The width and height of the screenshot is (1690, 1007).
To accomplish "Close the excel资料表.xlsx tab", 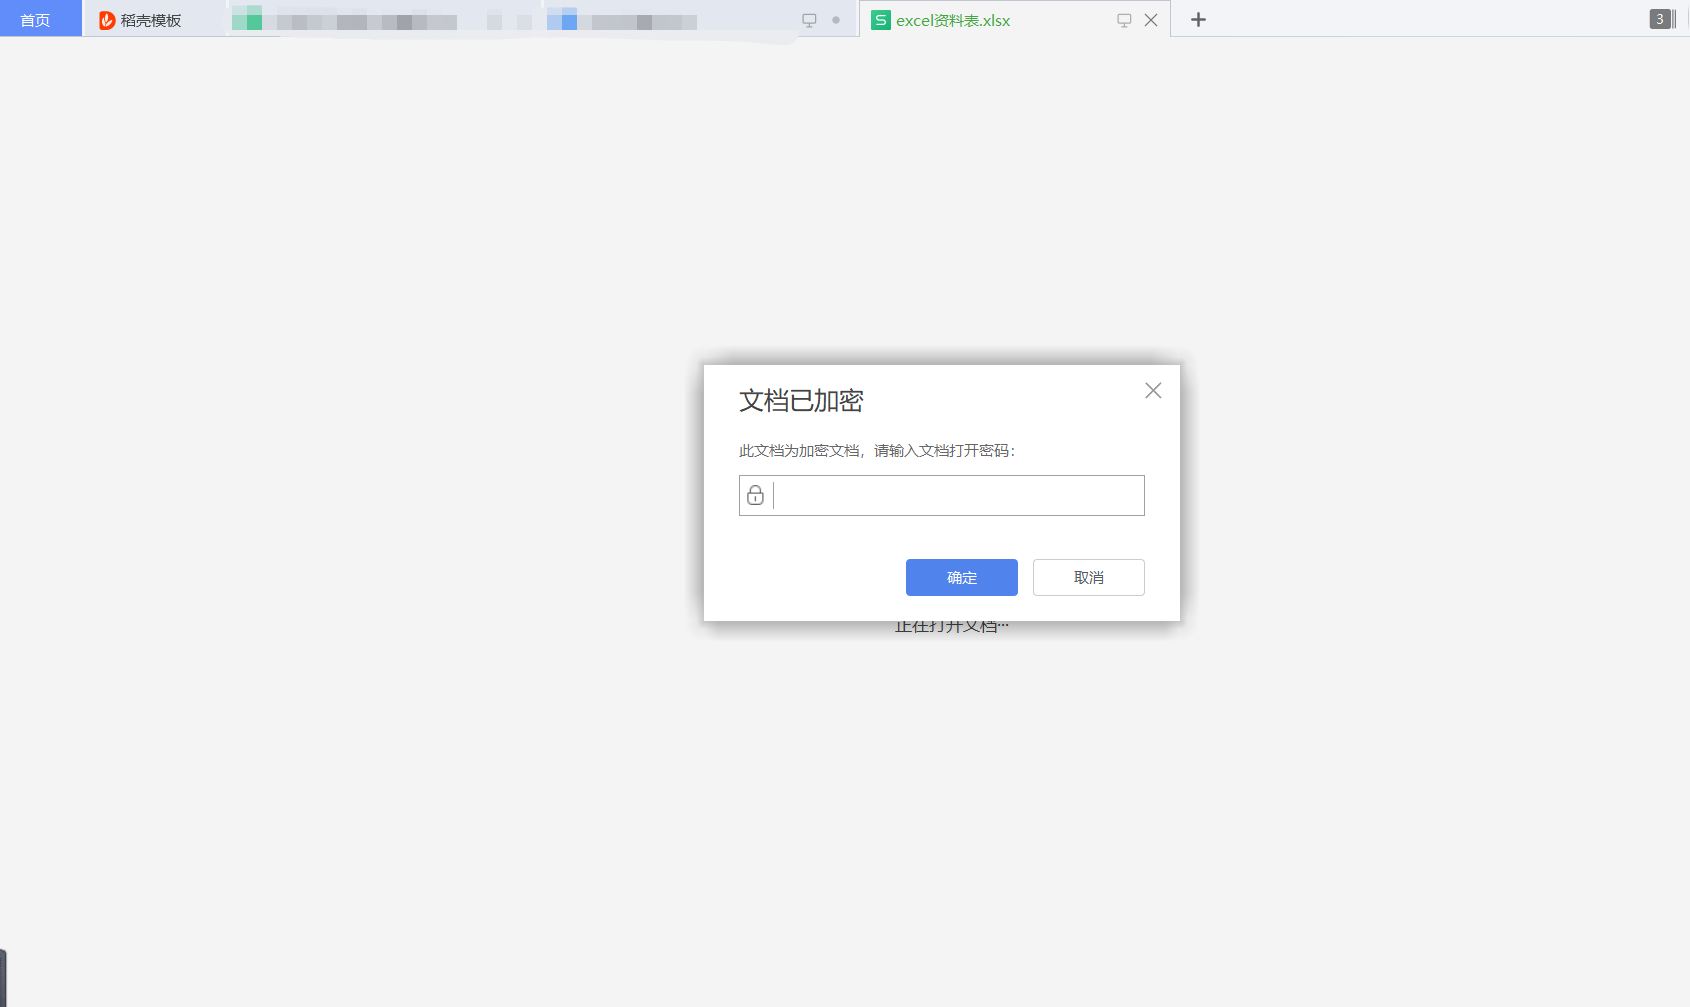I will [x=1151, y=20].
